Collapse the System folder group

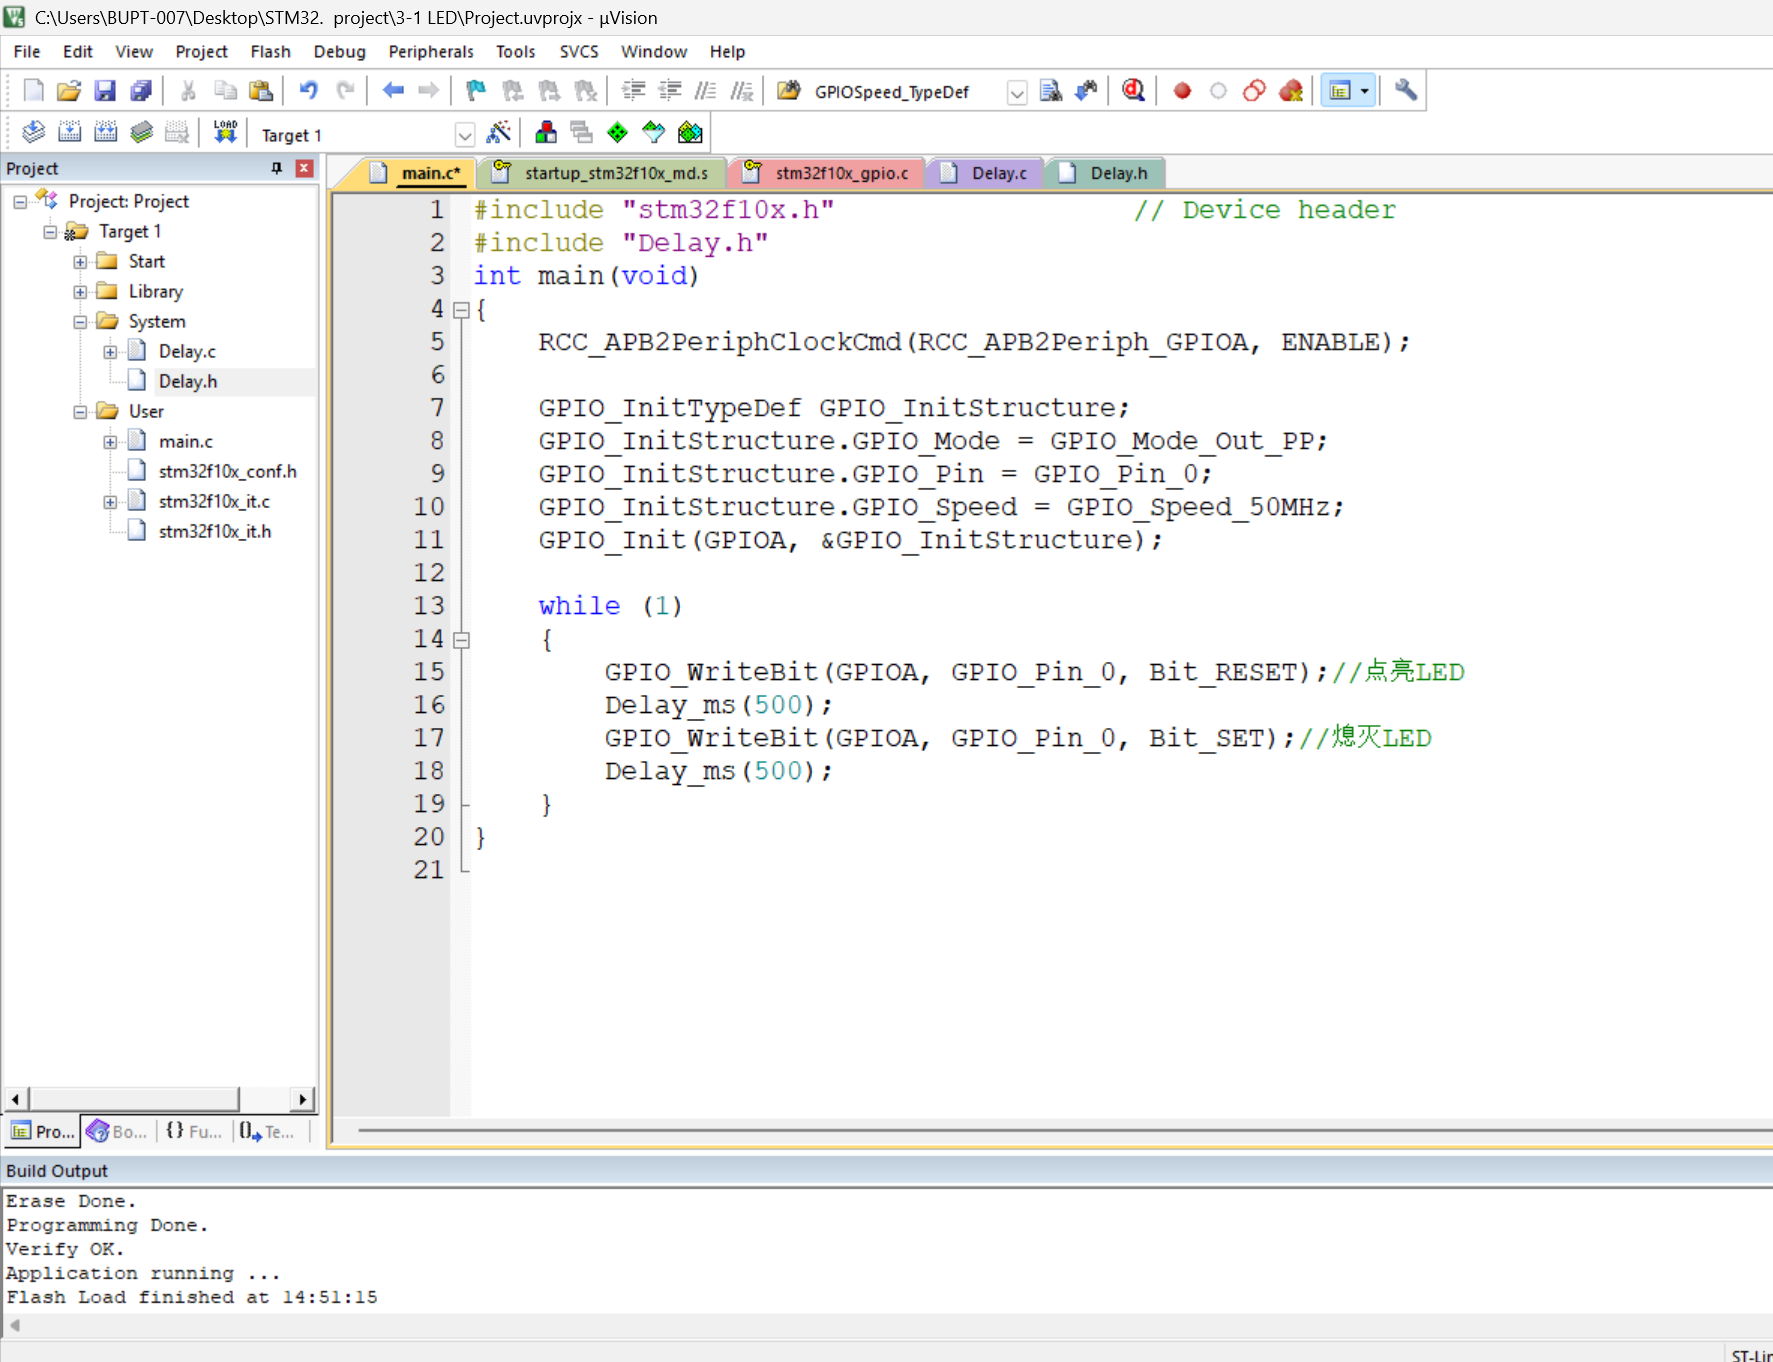click(80, 322)
